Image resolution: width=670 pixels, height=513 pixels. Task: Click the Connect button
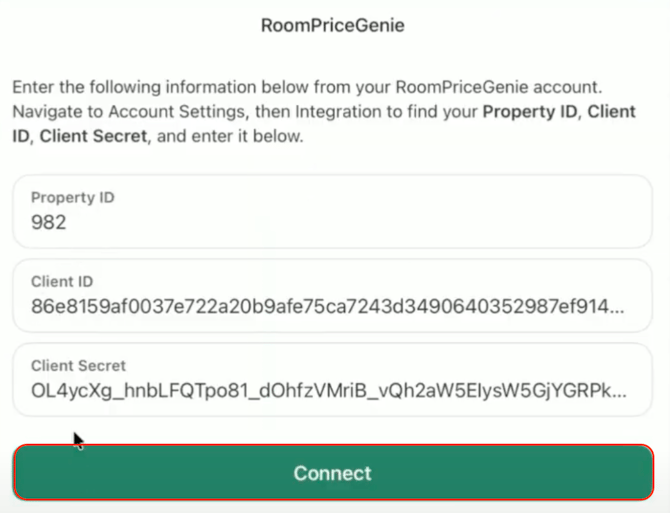332,472
